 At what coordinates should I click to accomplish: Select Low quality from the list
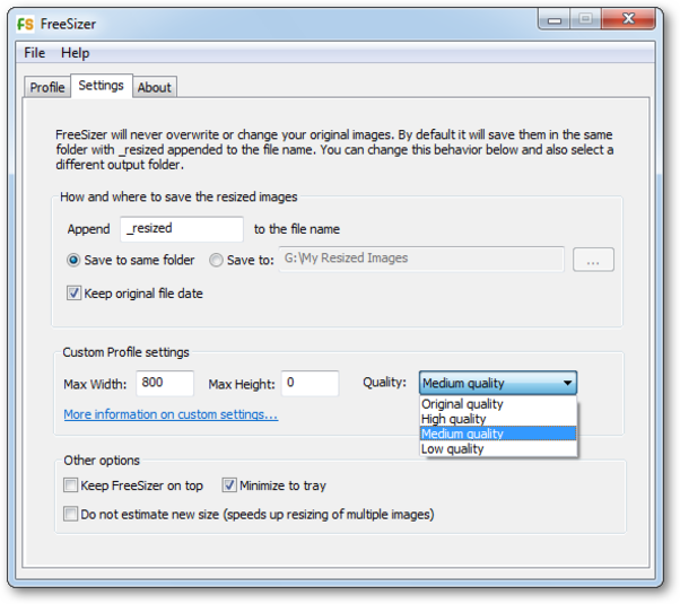[x=498, y=449]
